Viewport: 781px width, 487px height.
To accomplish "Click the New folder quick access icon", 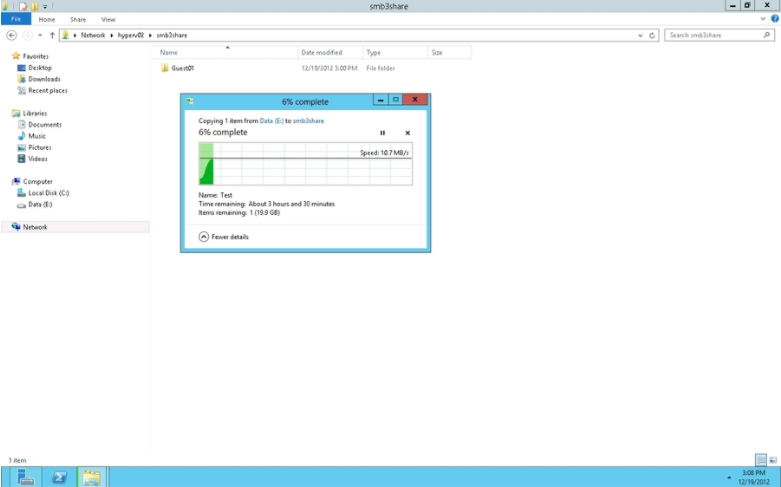I will [35, 6].
